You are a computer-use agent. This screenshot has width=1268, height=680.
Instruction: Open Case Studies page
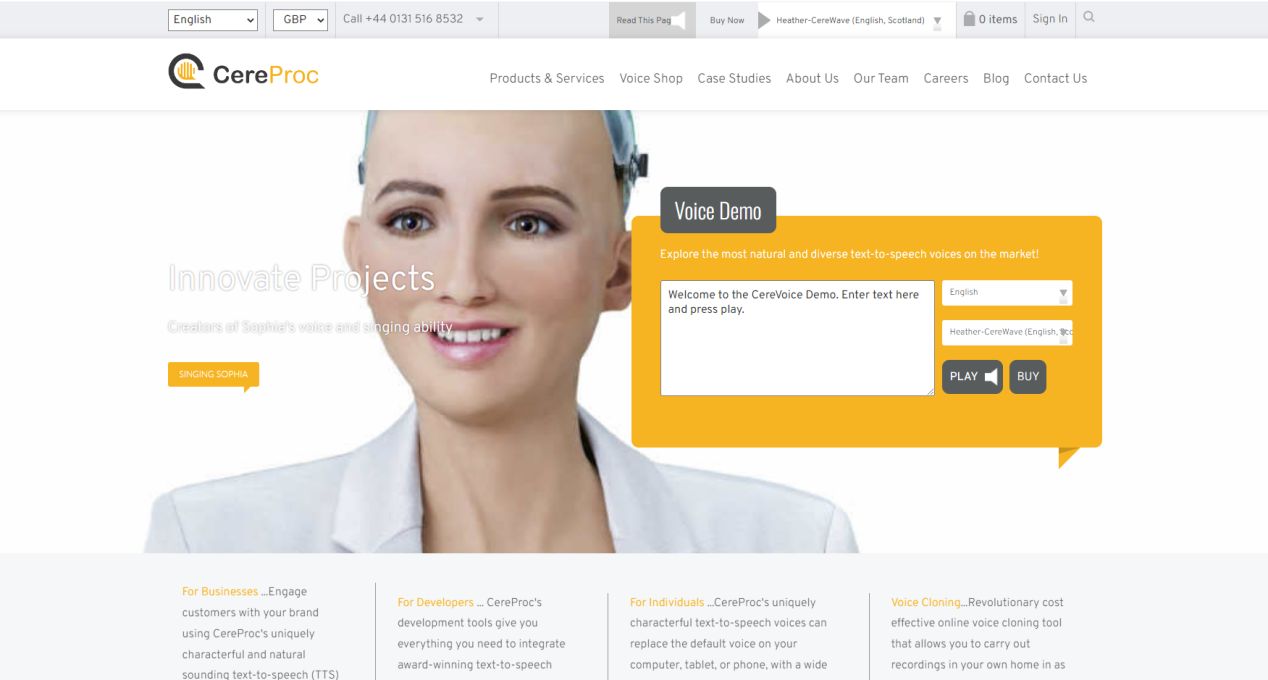pos(734,78)
